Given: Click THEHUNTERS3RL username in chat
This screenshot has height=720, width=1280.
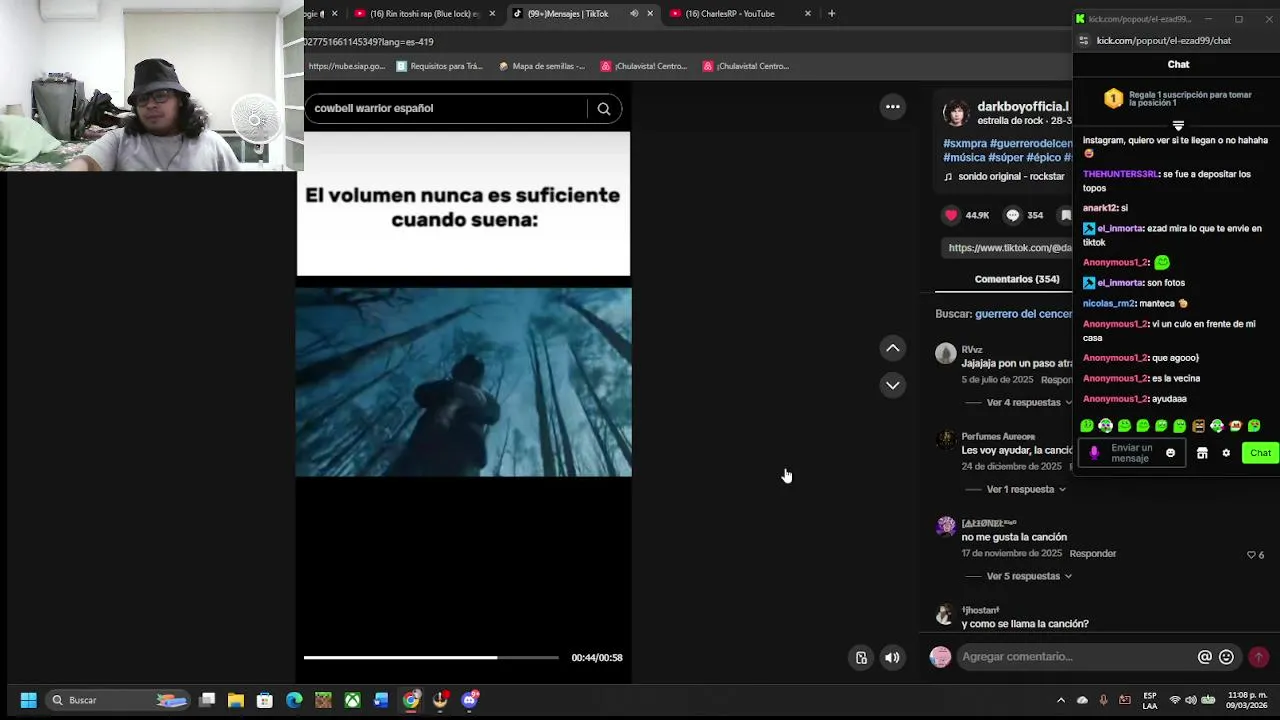Looking at the screenshot, I should pyautogui.click(x=1120, y=174).
